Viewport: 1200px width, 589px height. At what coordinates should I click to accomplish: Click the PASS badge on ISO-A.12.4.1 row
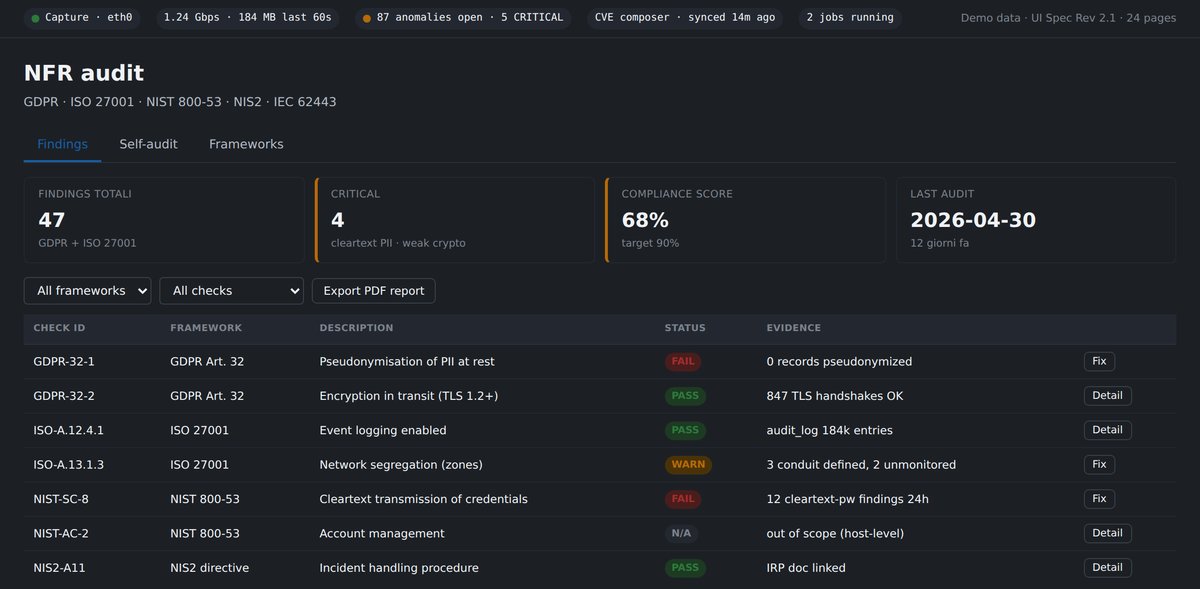[685, 430]
